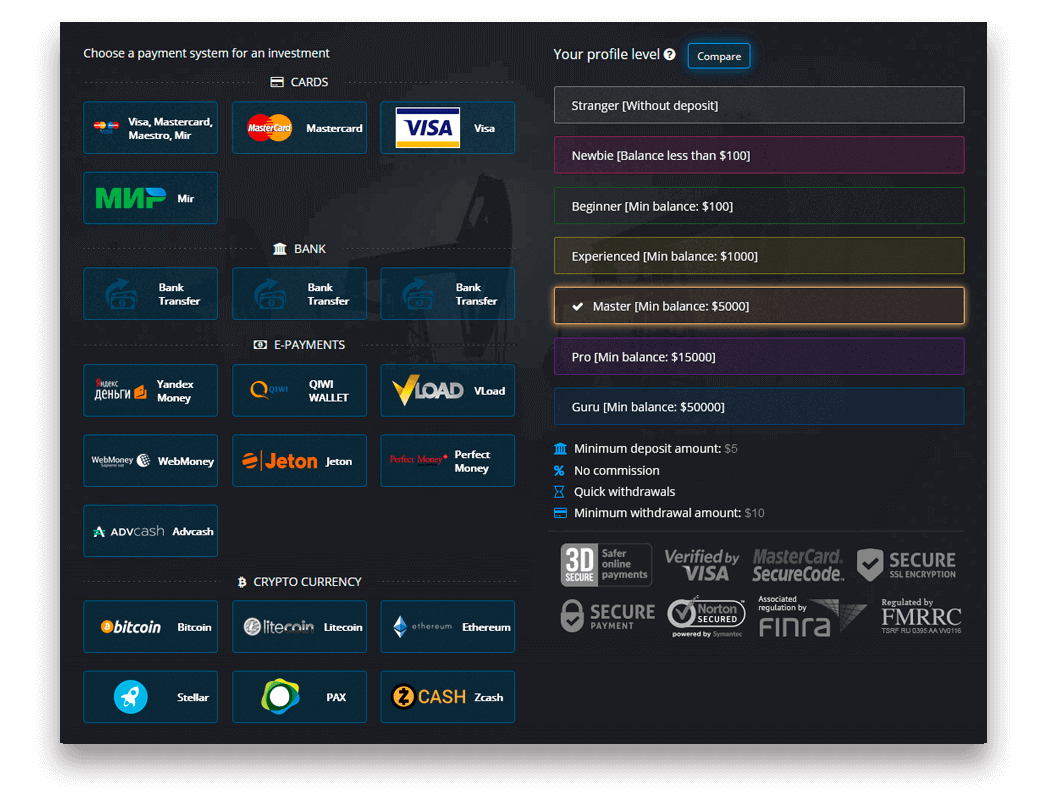This screenshot has width=1043, height=795.
Task: Choose PAX cryptocurrency payment
Action: (x=299, y=697)
